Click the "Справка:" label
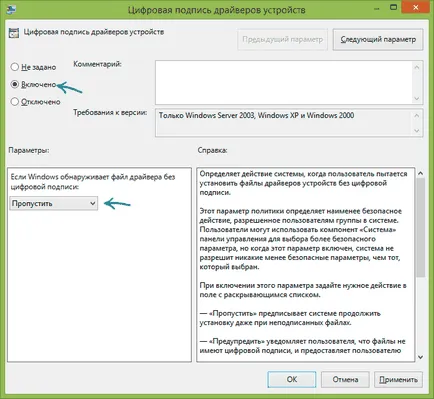Image resolution: width=434 pixels, height=399 pixels. [212, 150]
